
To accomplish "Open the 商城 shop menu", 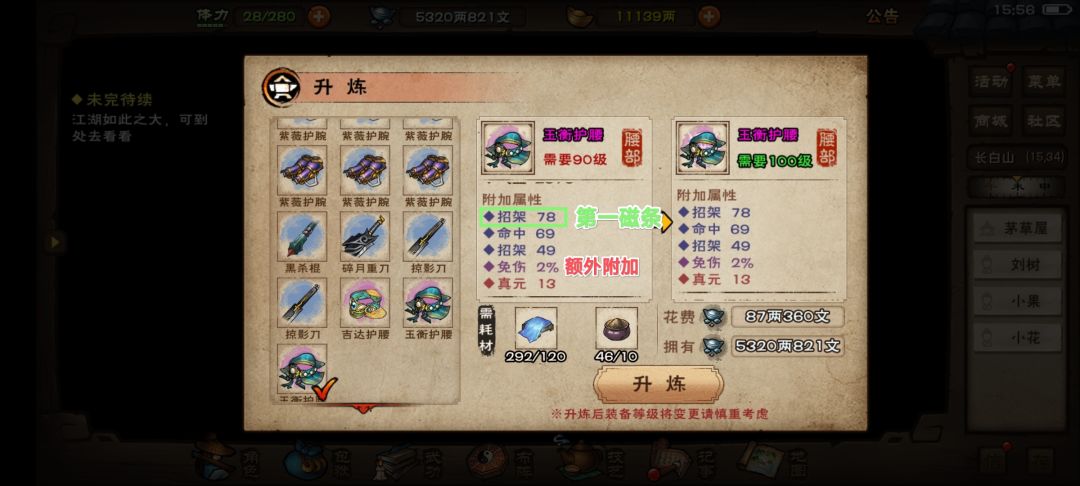I will click(991, 121).
